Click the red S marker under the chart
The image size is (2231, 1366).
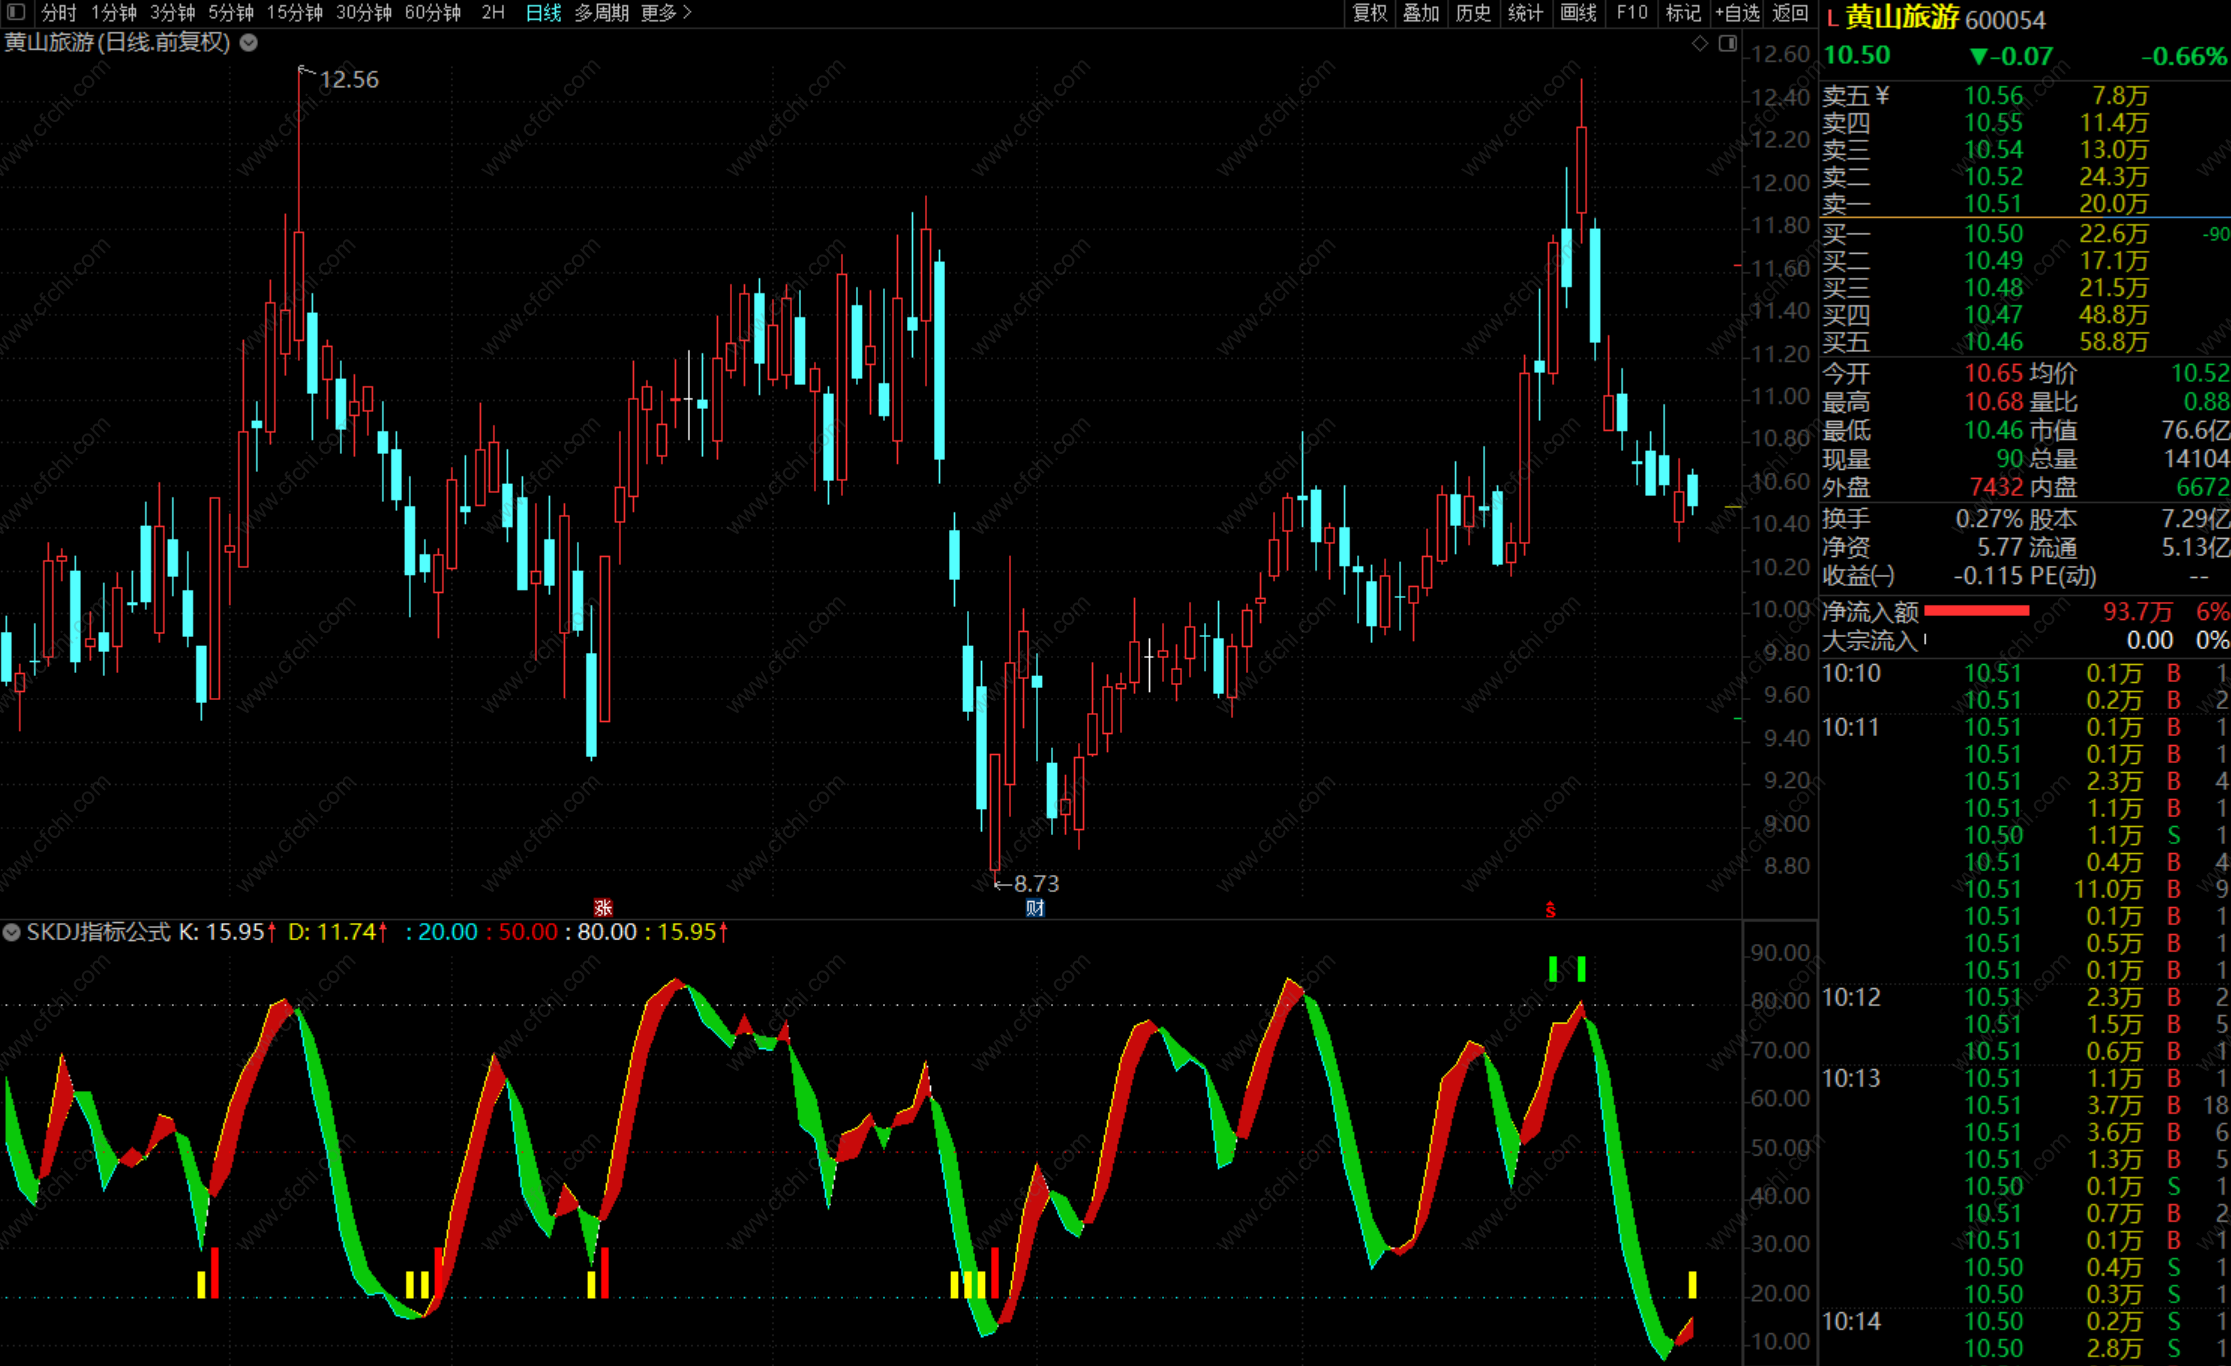click(1550, 909)
